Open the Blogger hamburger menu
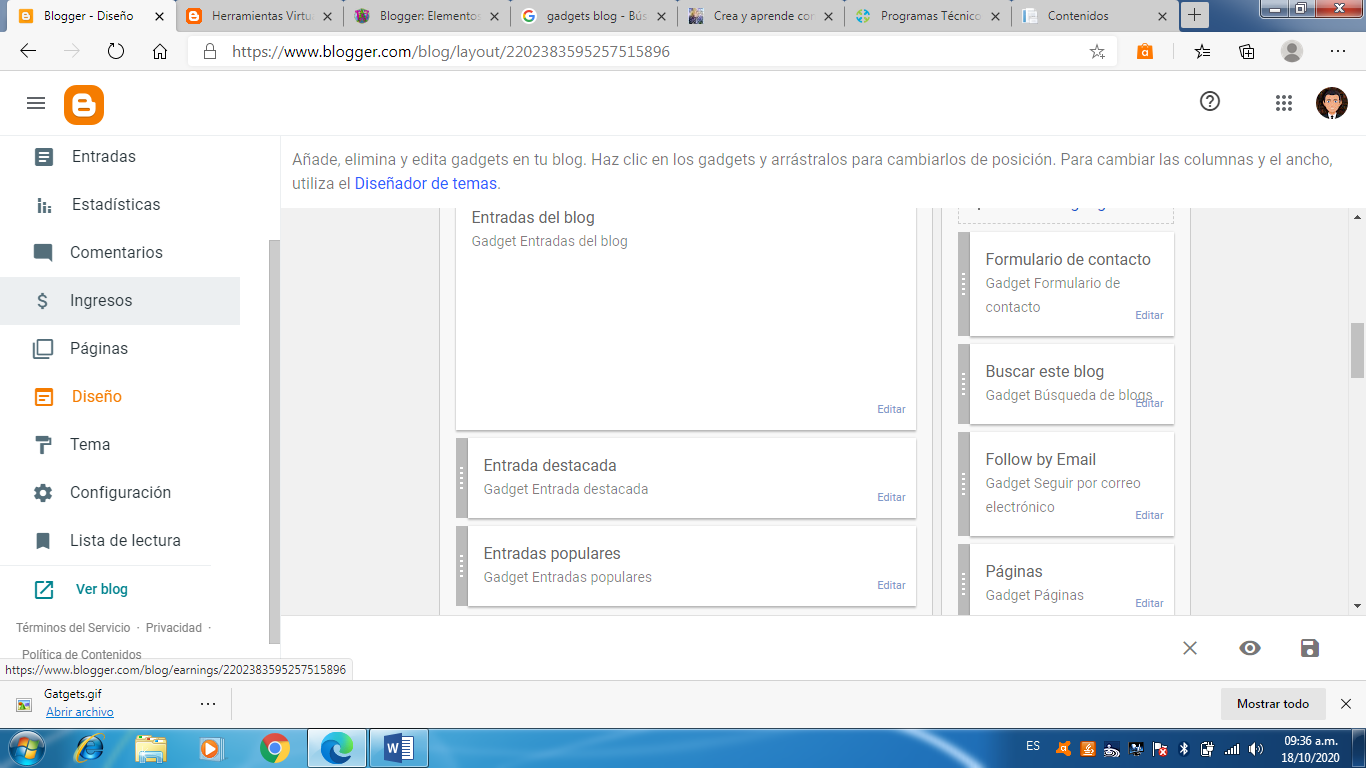The height and width of the screenshot is (768, 1366). pos(36,103)
